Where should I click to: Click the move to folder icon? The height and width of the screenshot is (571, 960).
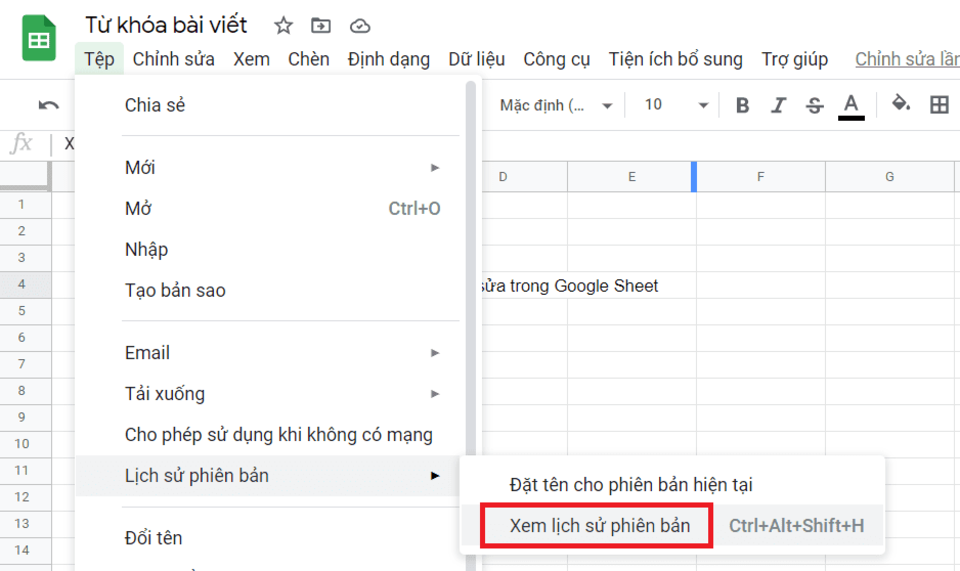click(321, 26)
